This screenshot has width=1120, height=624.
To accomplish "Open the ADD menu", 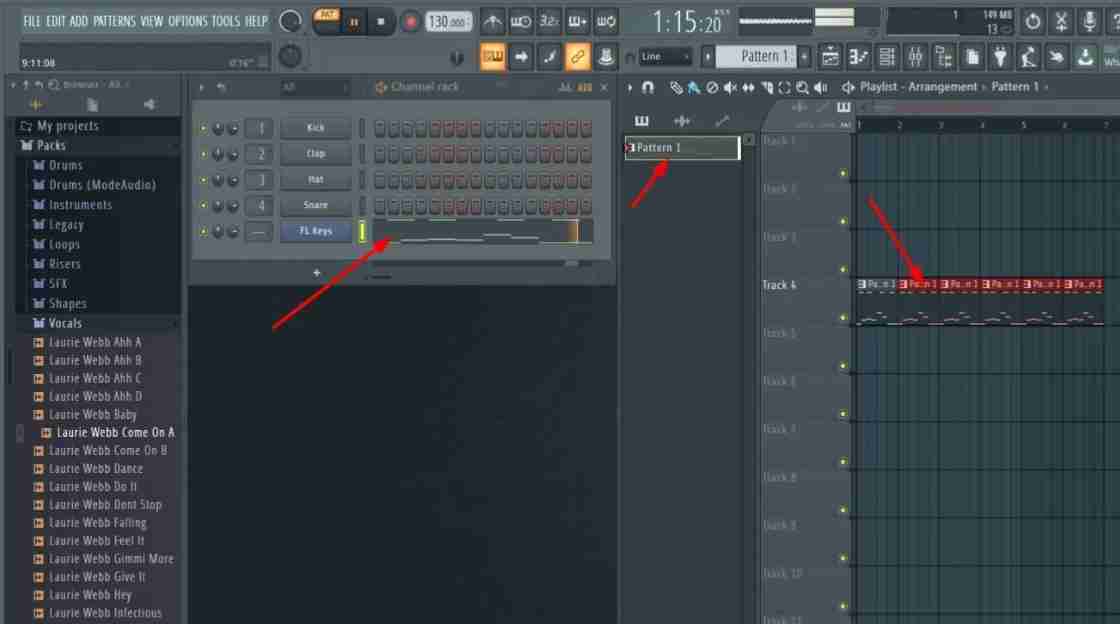I will [x=79, y=21].
